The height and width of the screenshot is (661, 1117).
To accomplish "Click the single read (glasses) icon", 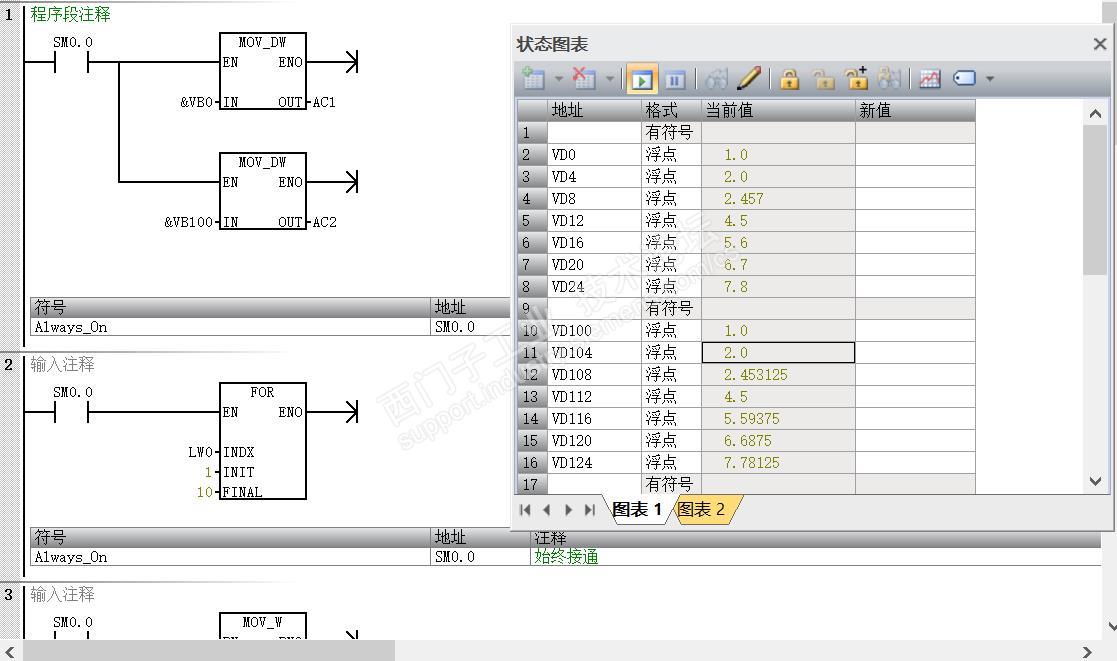I will pyautogui.click(x=717, y=79).
